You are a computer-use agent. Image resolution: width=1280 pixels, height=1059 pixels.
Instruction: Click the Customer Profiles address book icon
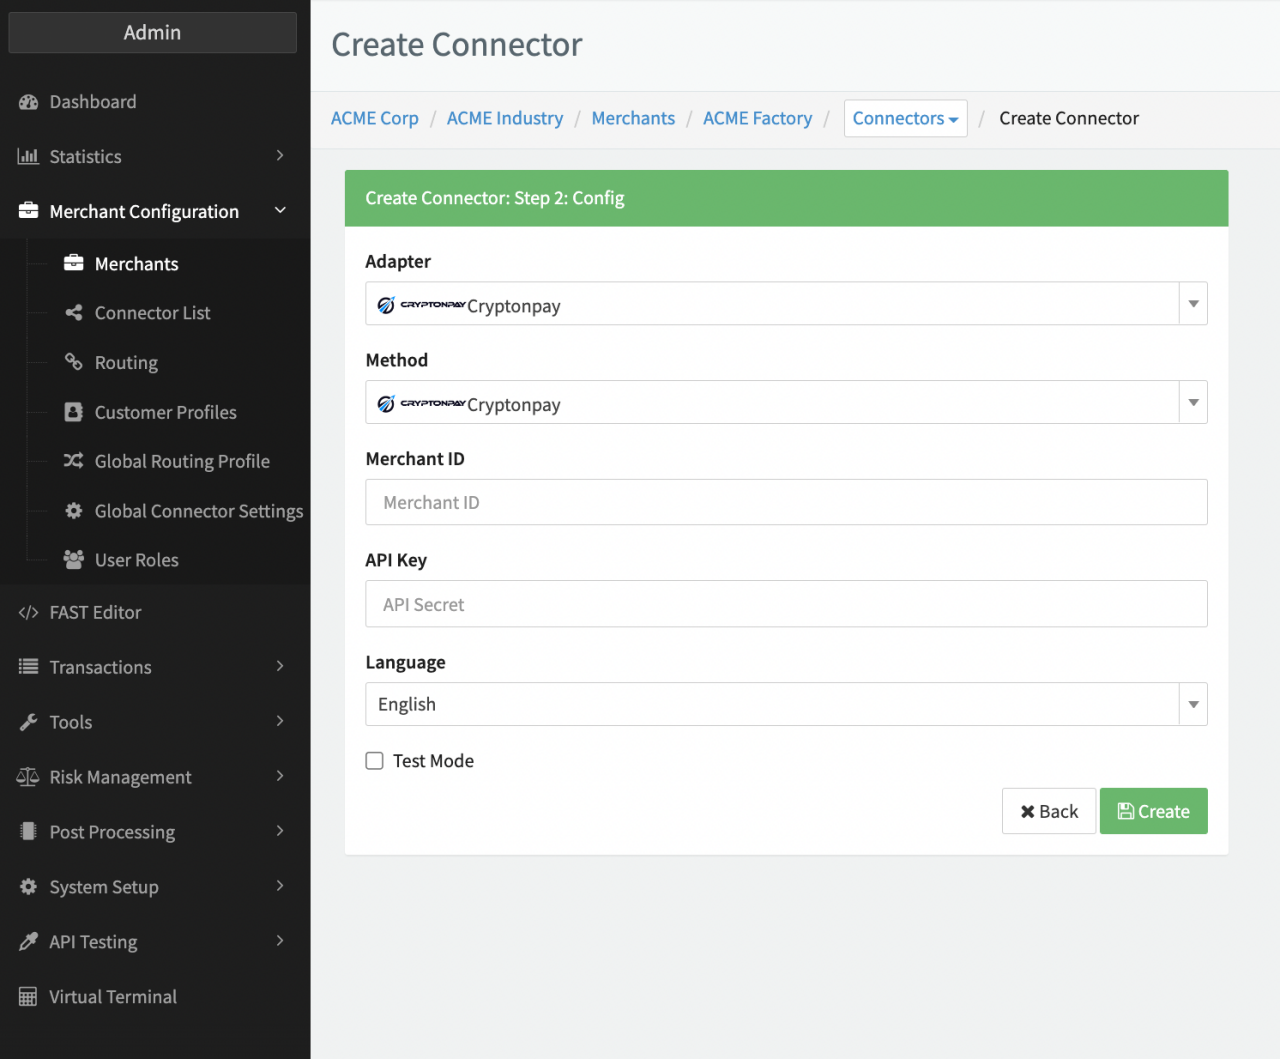coord(73,412)
